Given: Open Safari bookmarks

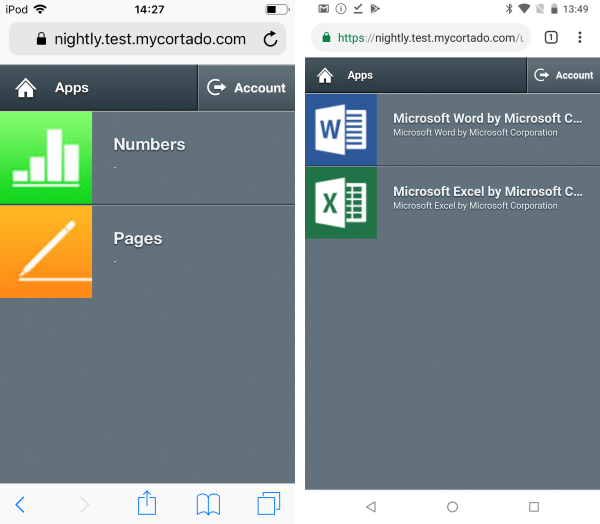Looking at the screenshot, I should pos(208,504).
